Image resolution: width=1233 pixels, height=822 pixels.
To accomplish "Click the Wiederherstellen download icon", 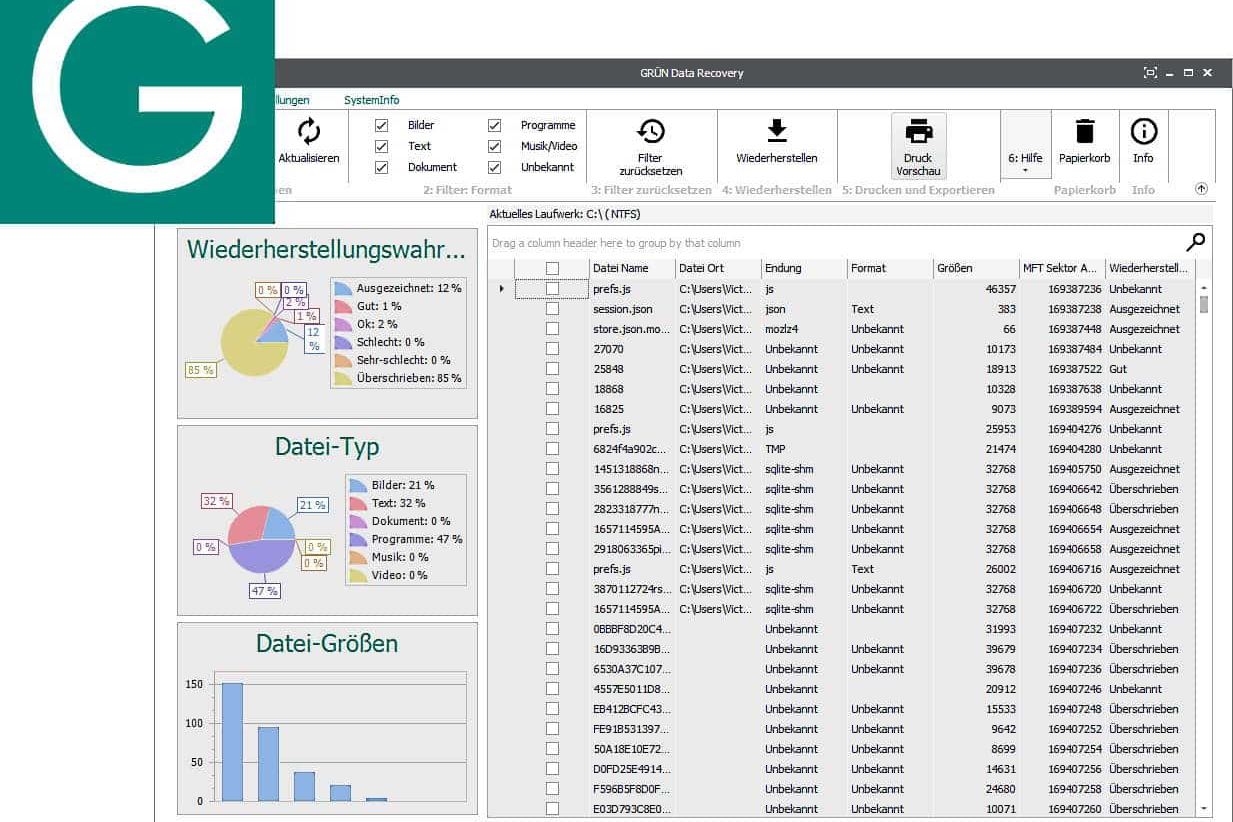I will pos(777,131).
